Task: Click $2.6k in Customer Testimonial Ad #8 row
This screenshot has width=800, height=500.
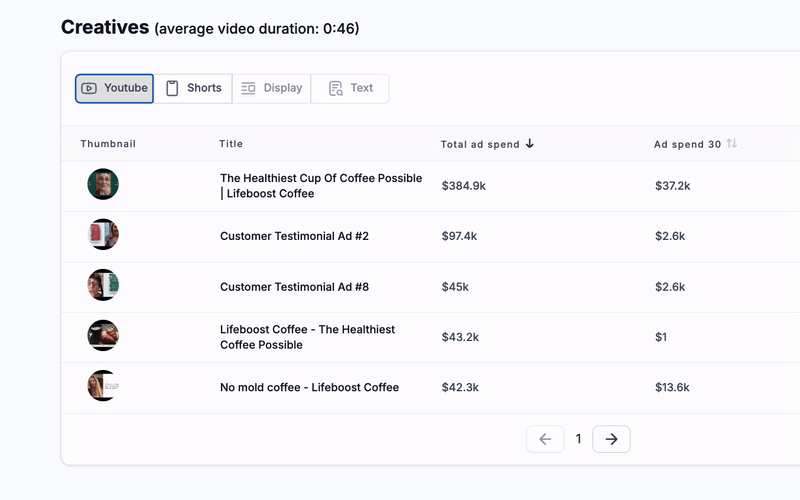Action: tap(670, 287)
